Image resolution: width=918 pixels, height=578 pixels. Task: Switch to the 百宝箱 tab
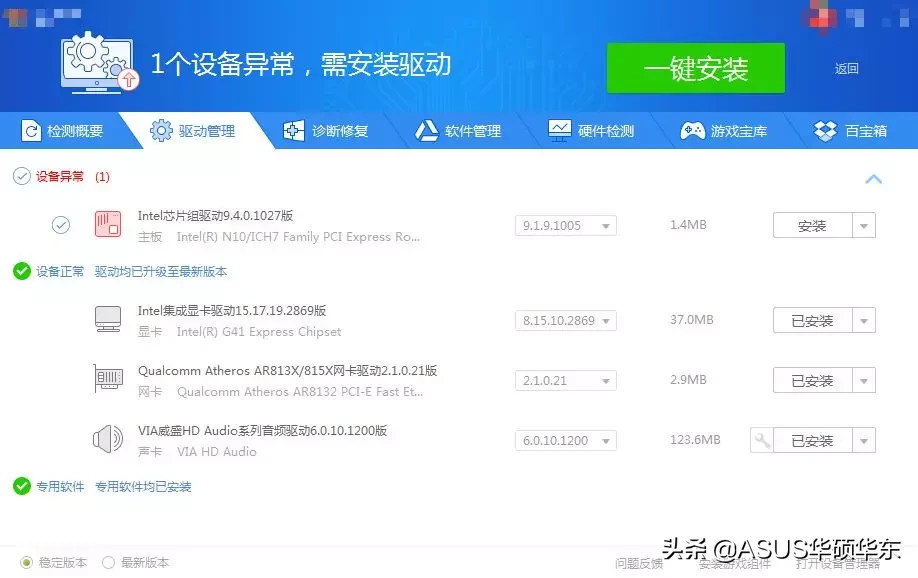(x=851, y=131)
